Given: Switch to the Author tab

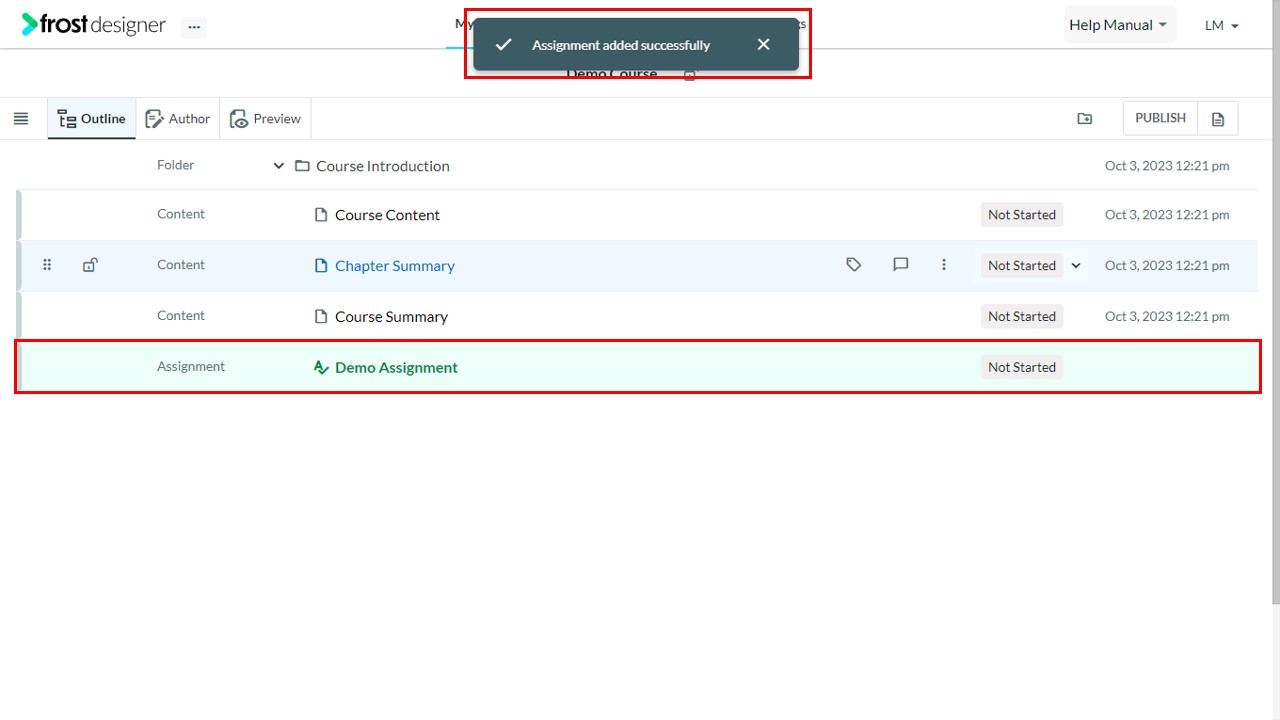Looking at the screenshot, I should [178, 119].
